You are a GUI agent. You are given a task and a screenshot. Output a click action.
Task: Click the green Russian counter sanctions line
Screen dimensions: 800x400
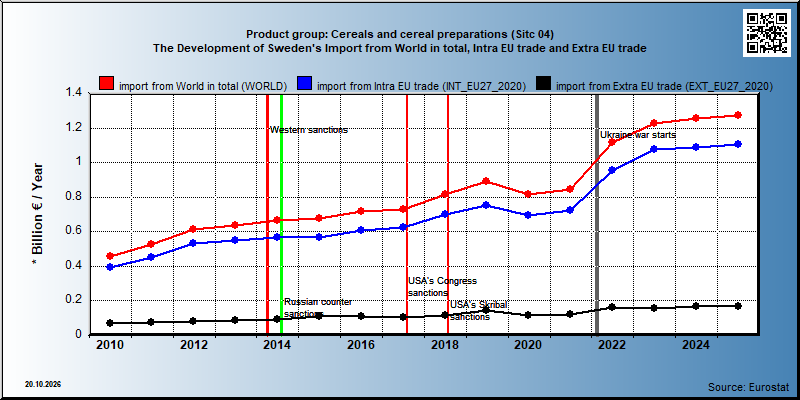(x=281, y=214)
